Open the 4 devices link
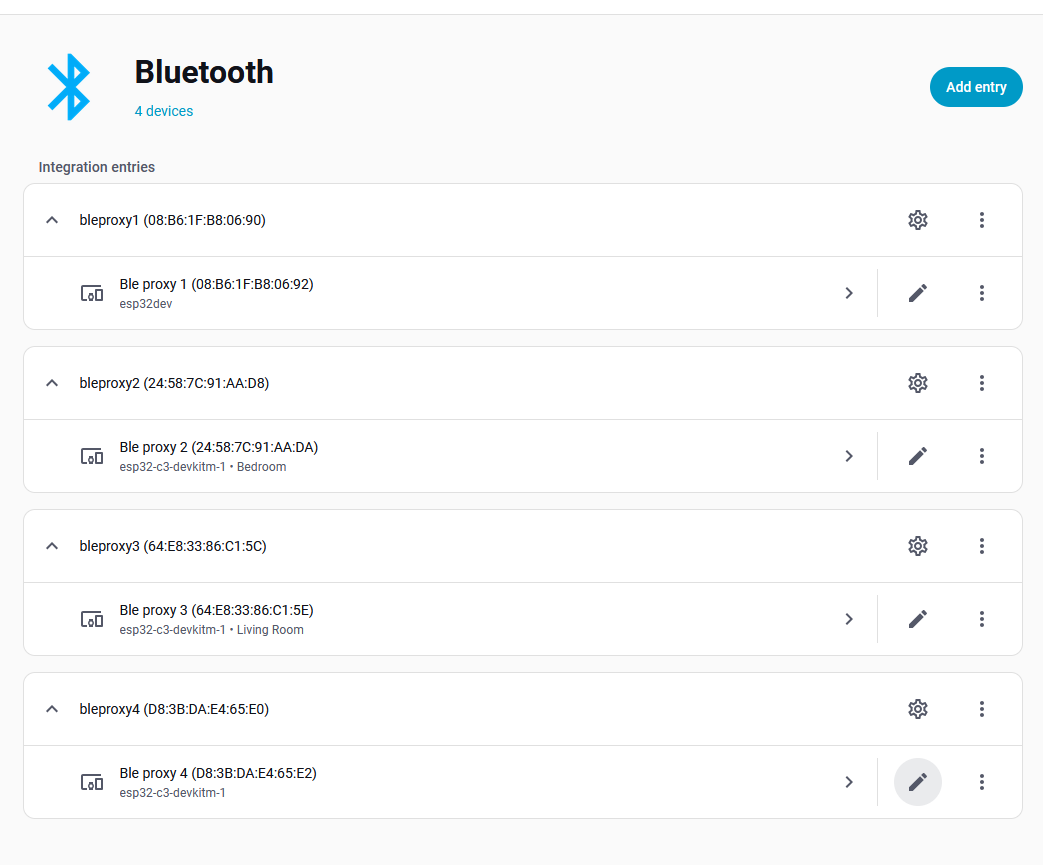 point(164,111)
